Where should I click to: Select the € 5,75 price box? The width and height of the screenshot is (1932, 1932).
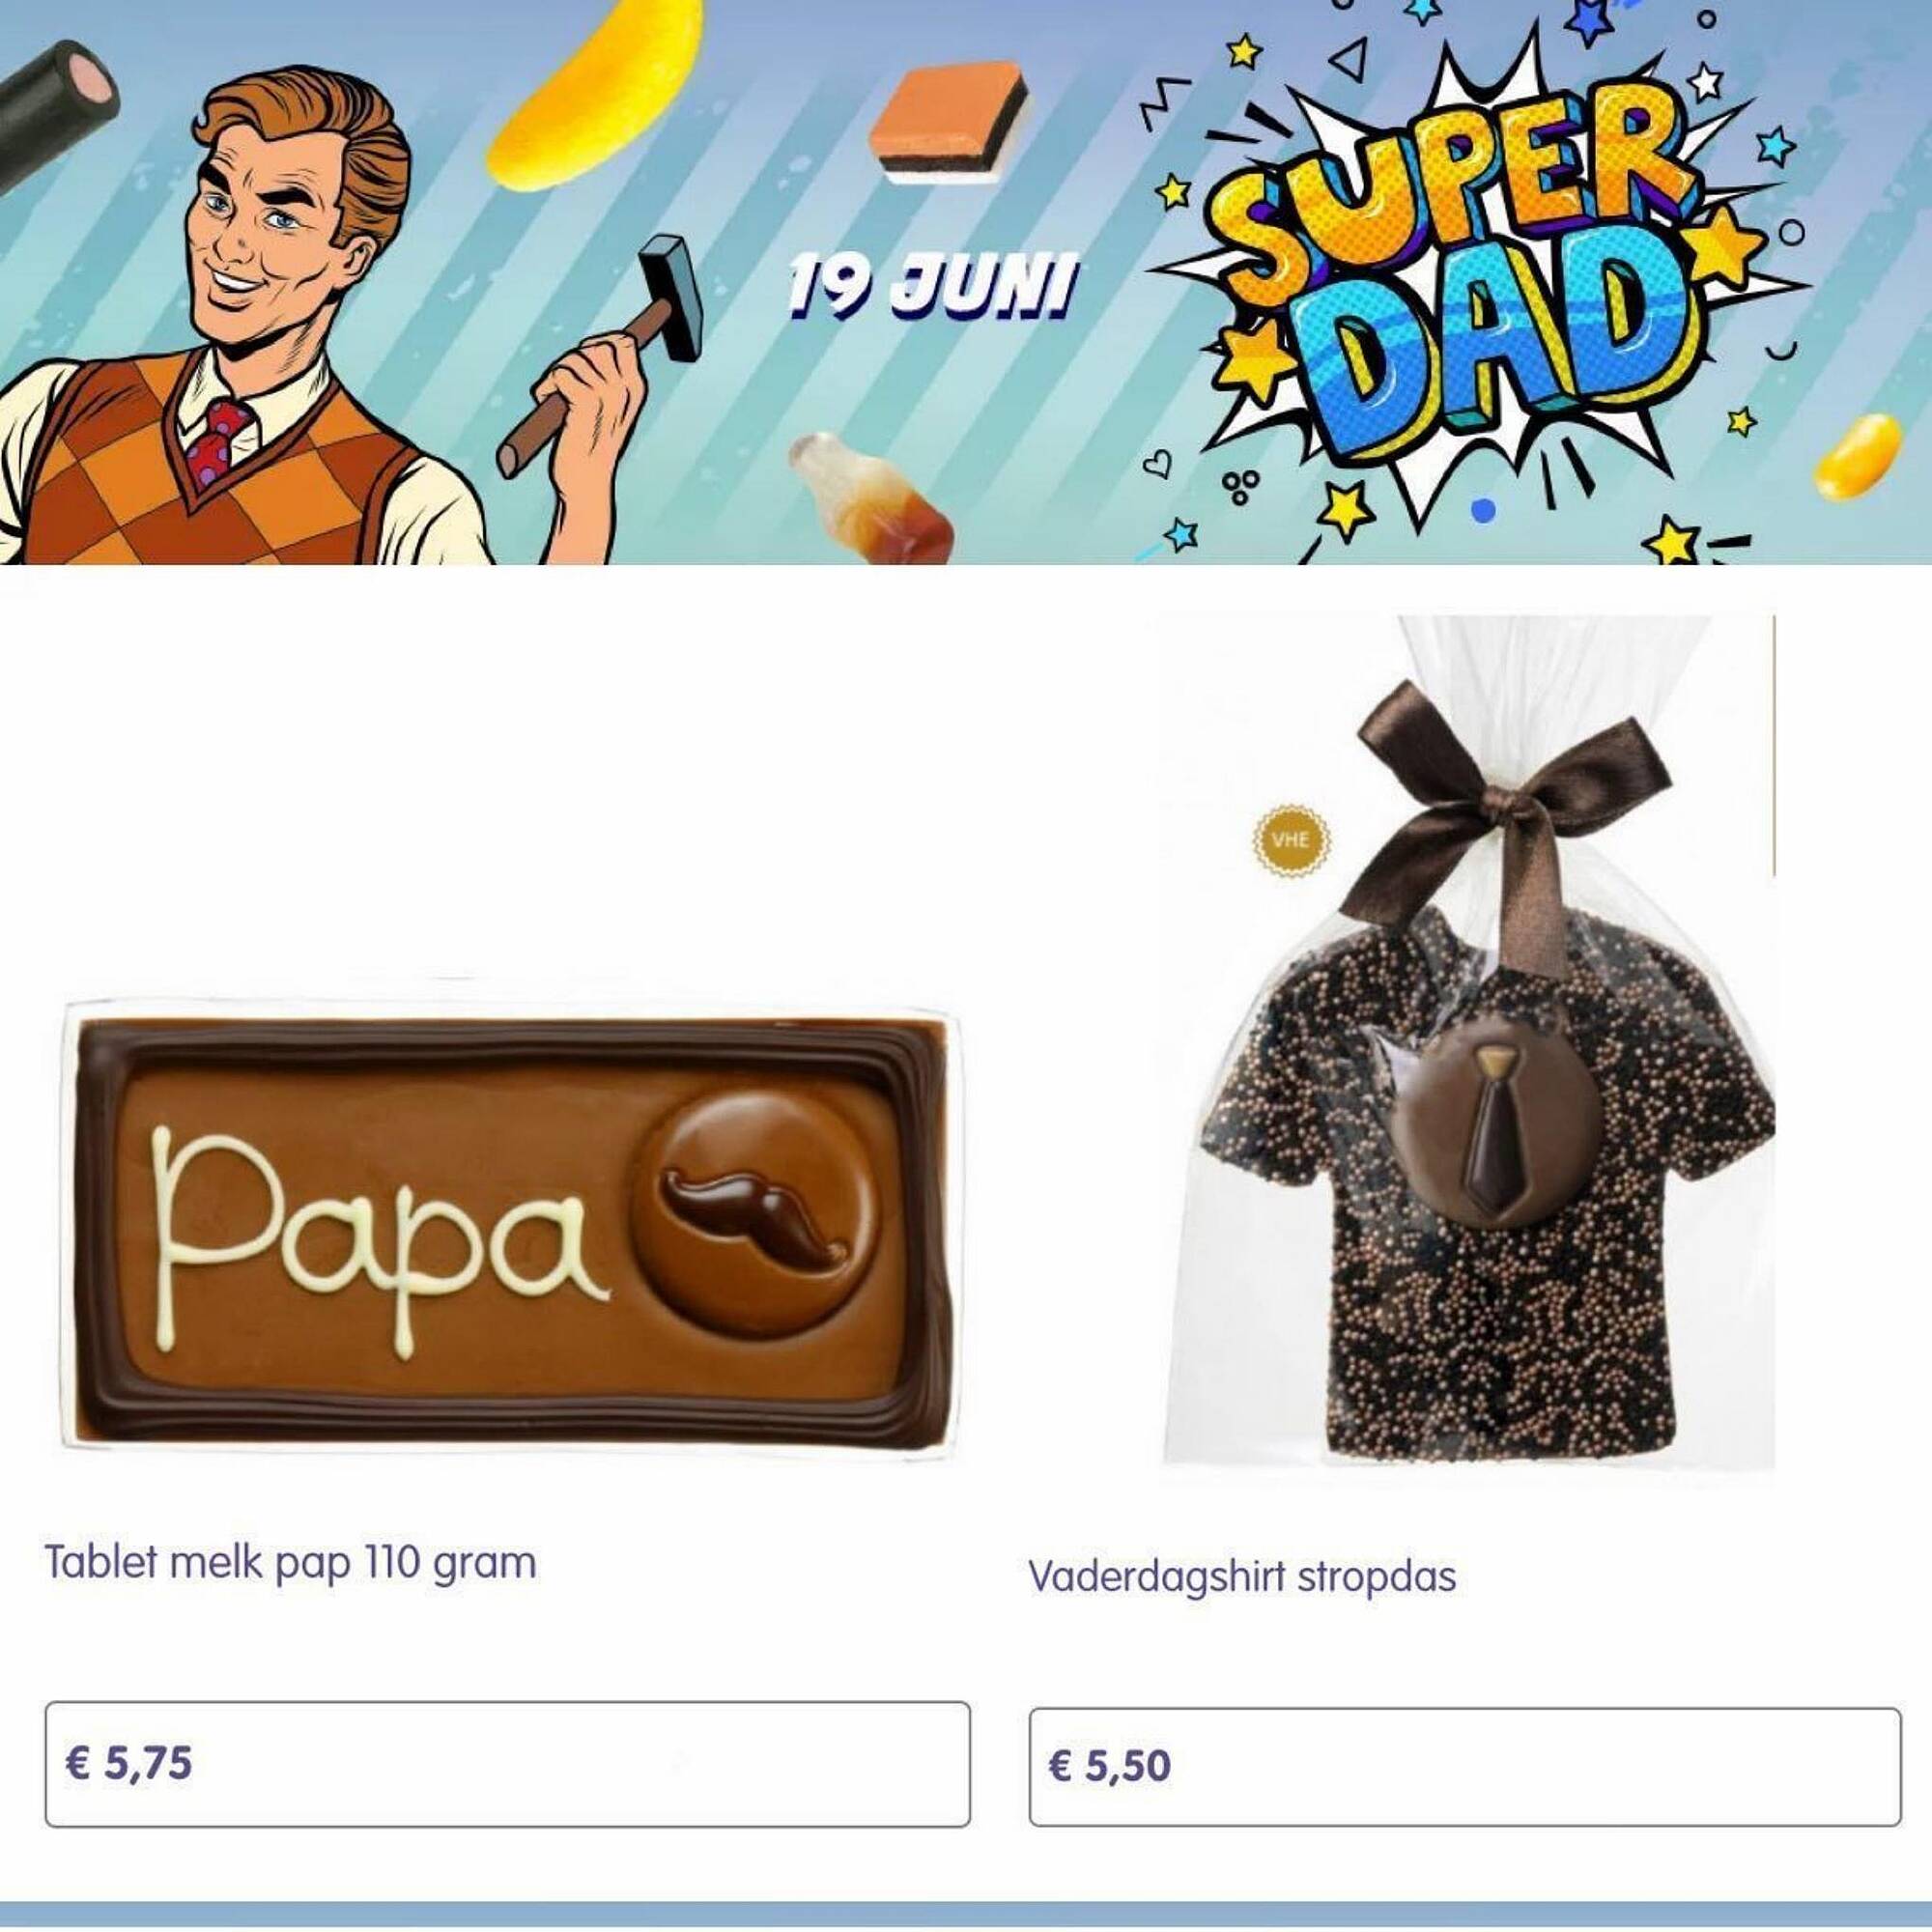507,1763
